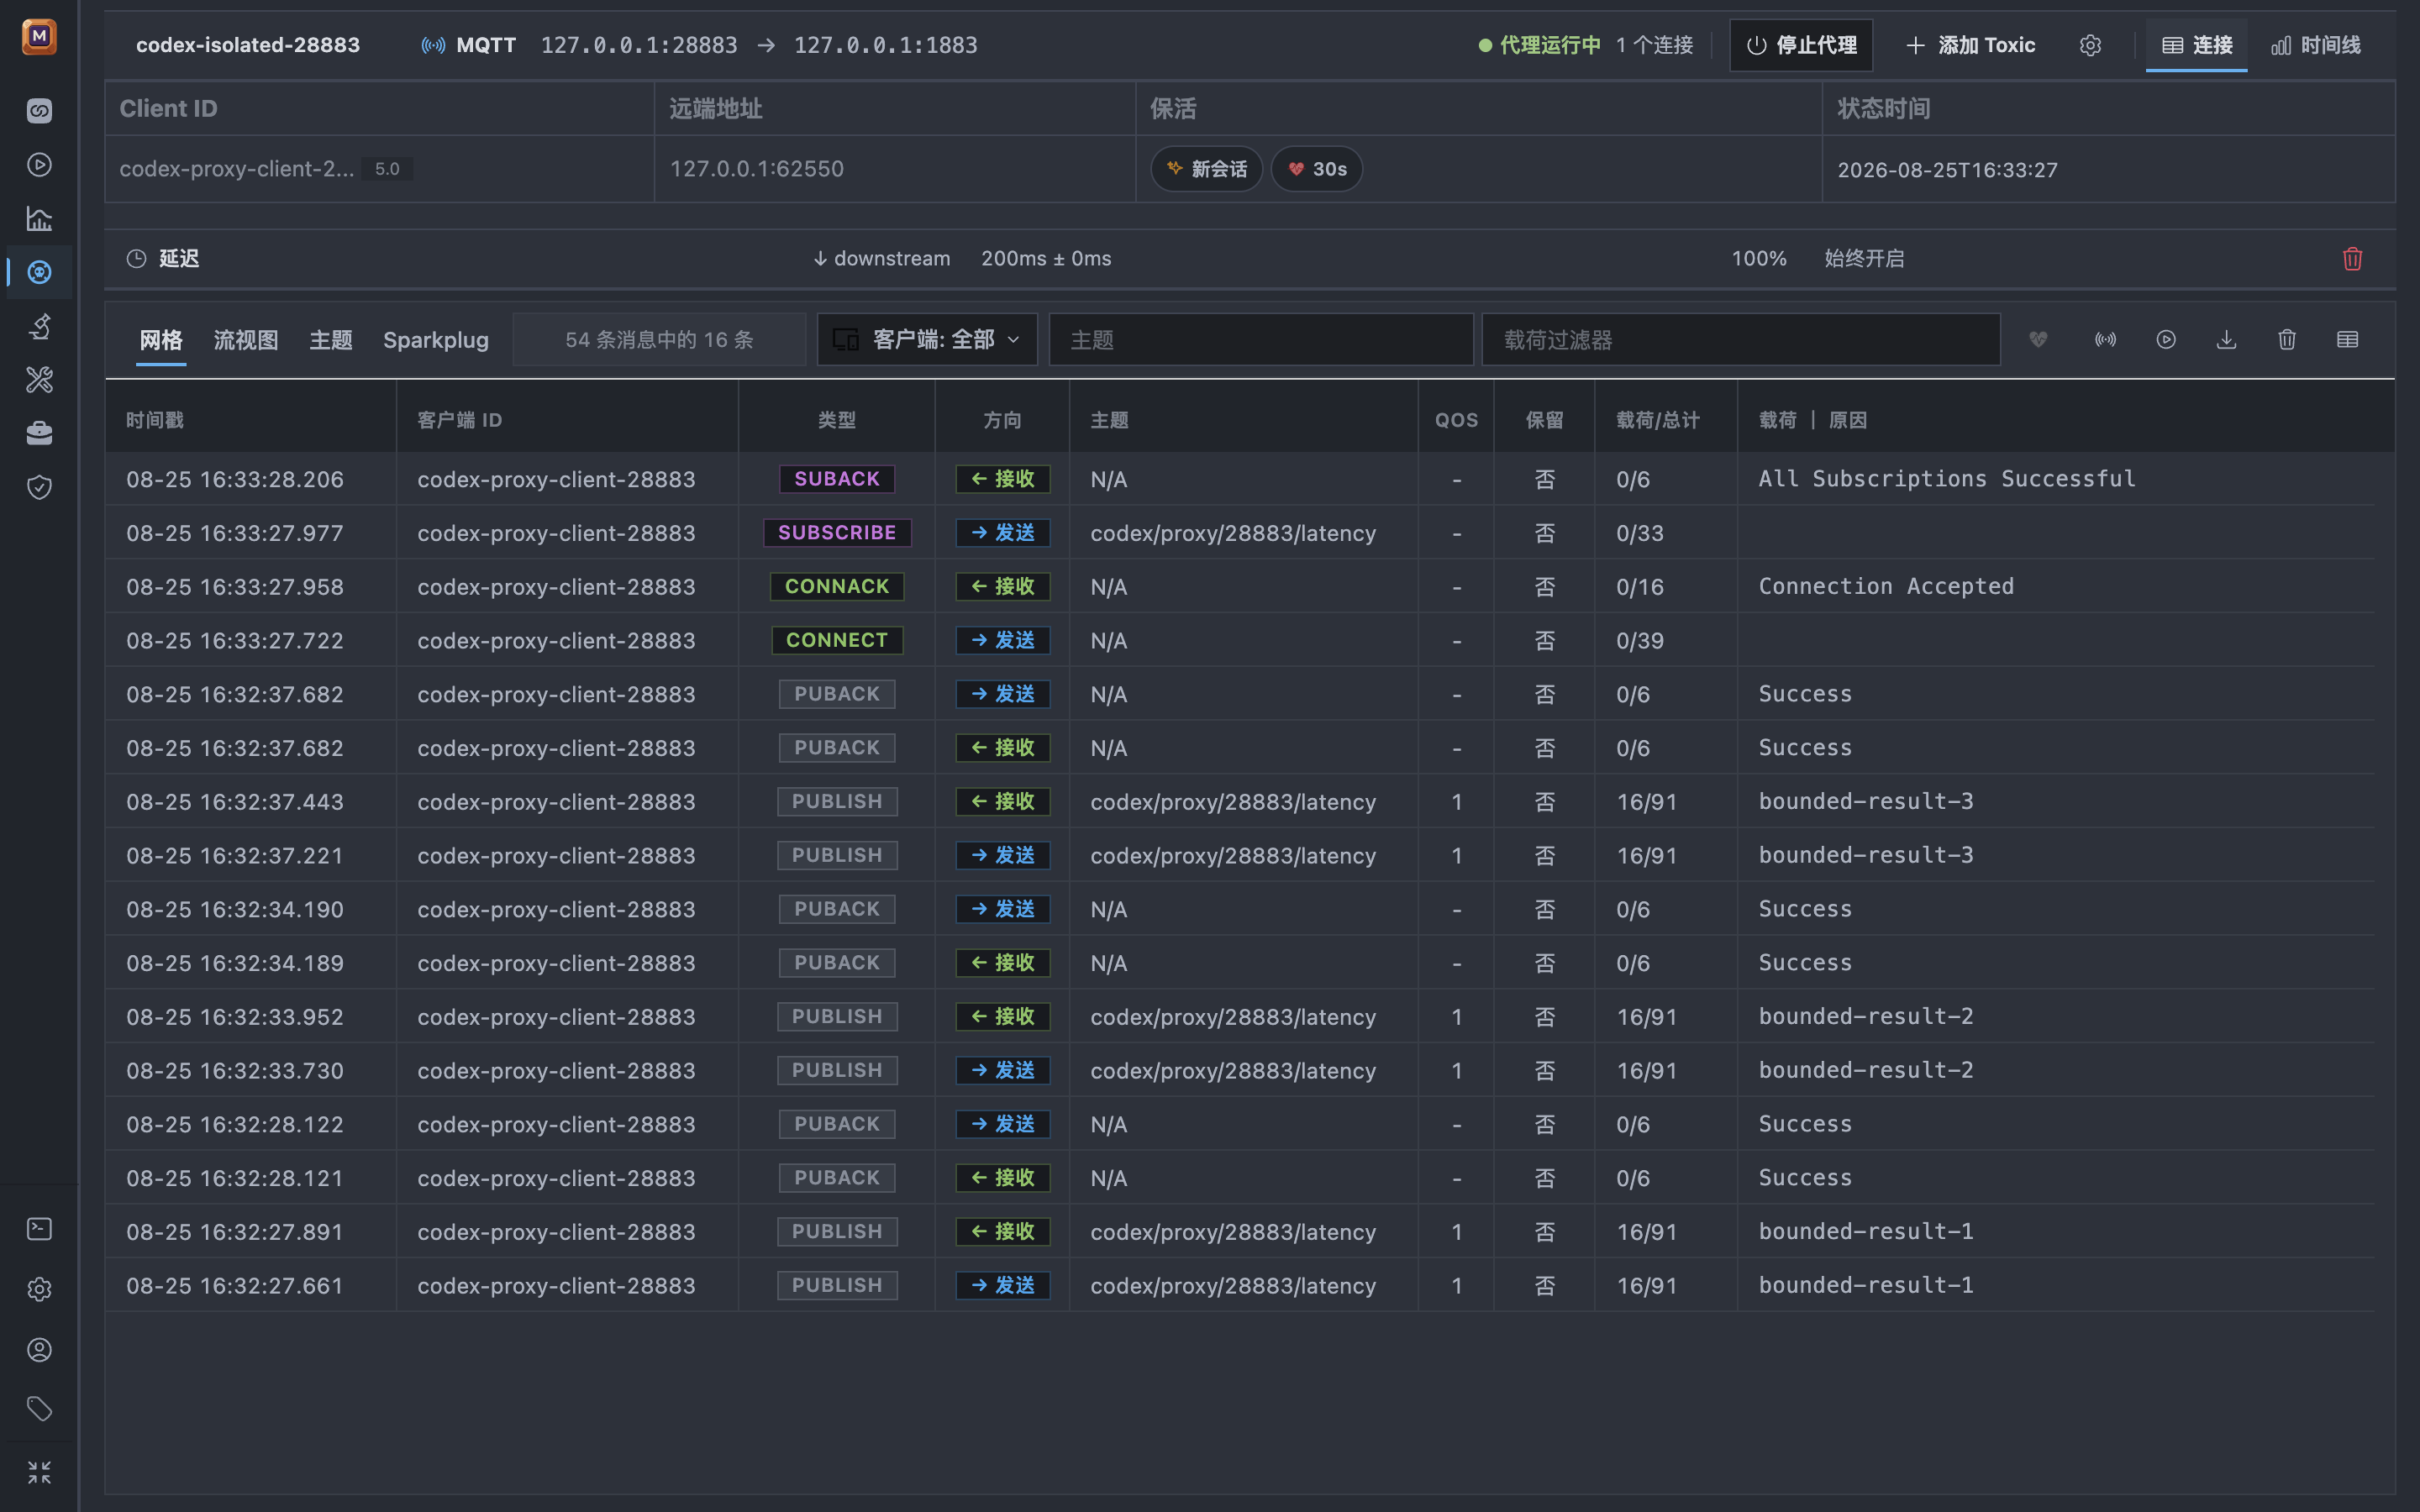This screenshot has height=1512, width=2420.
Task: Clear messages with toolbar trash icon
Action: pos(2287,340)
